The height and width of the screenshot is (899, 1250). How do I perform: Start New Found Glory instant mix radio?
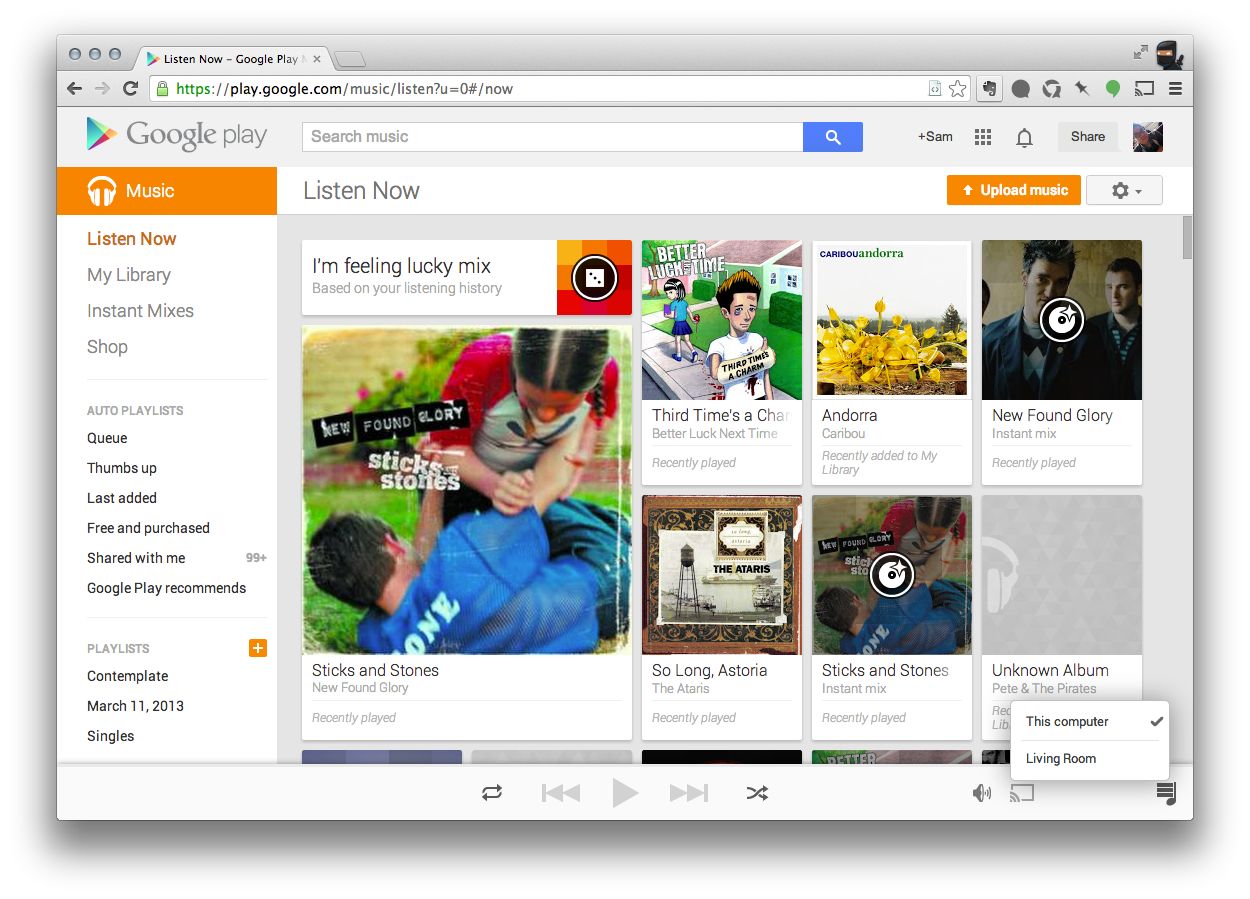point(1061,320)
